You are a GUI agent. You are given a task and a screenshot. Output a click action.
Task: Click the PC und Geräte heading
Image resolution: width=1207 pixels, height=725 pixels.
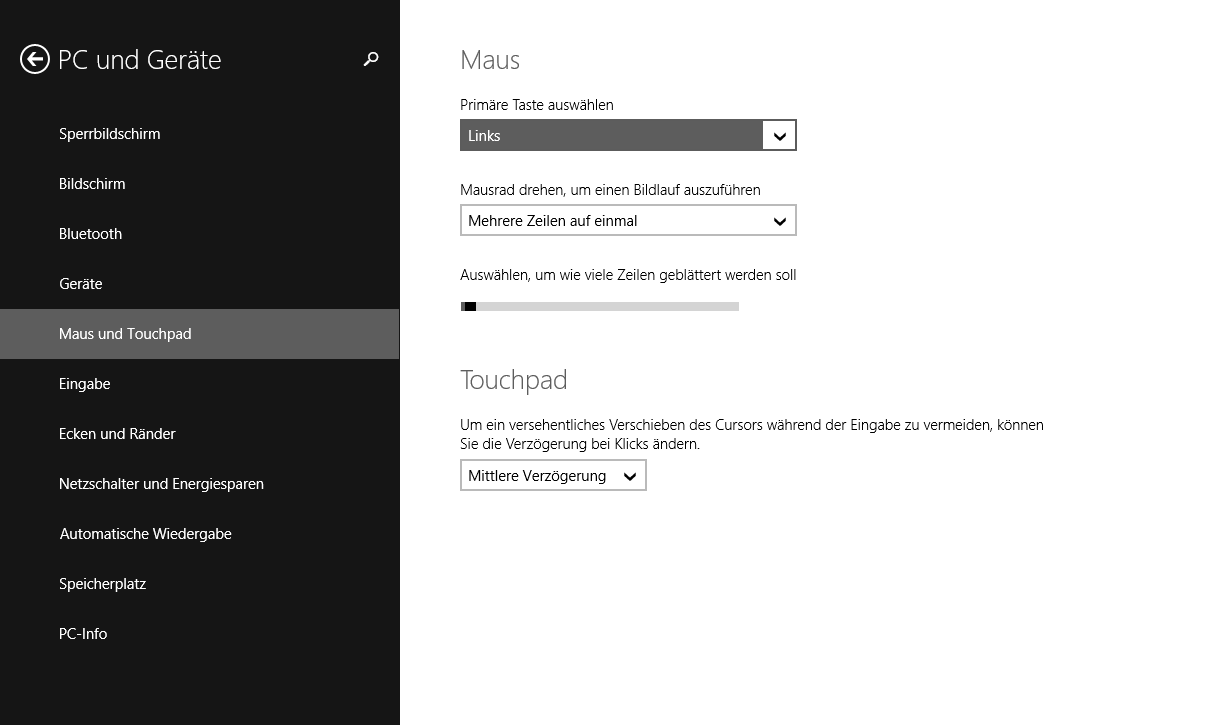pos(140,60)
